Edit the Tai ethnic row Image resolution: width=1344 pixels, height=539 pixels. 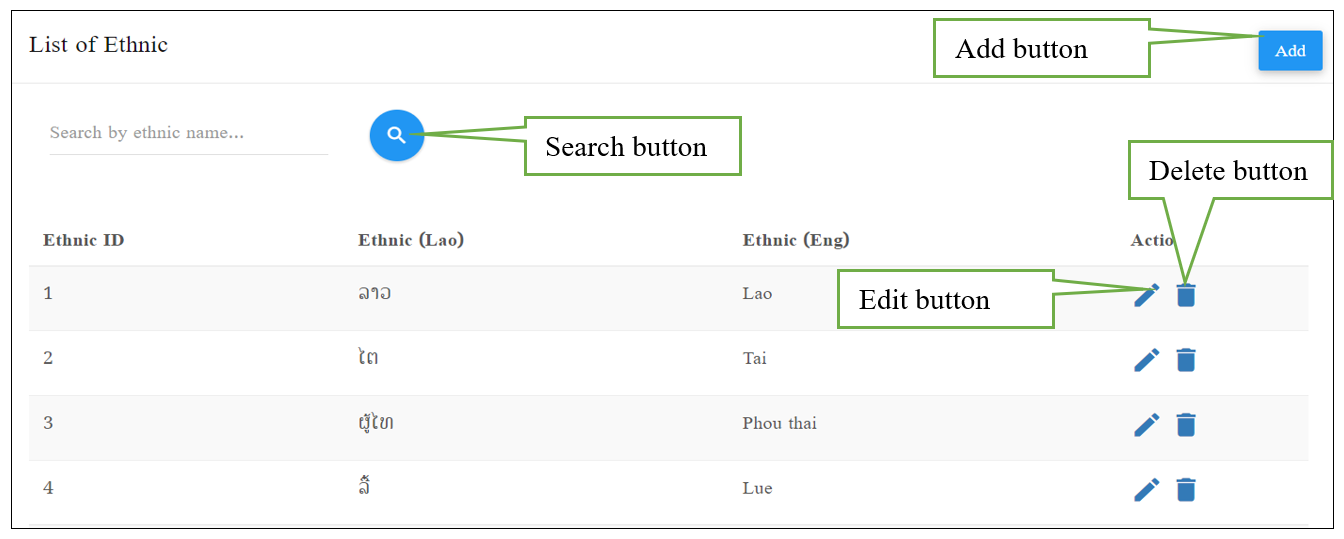click(x=1147, y=360)
